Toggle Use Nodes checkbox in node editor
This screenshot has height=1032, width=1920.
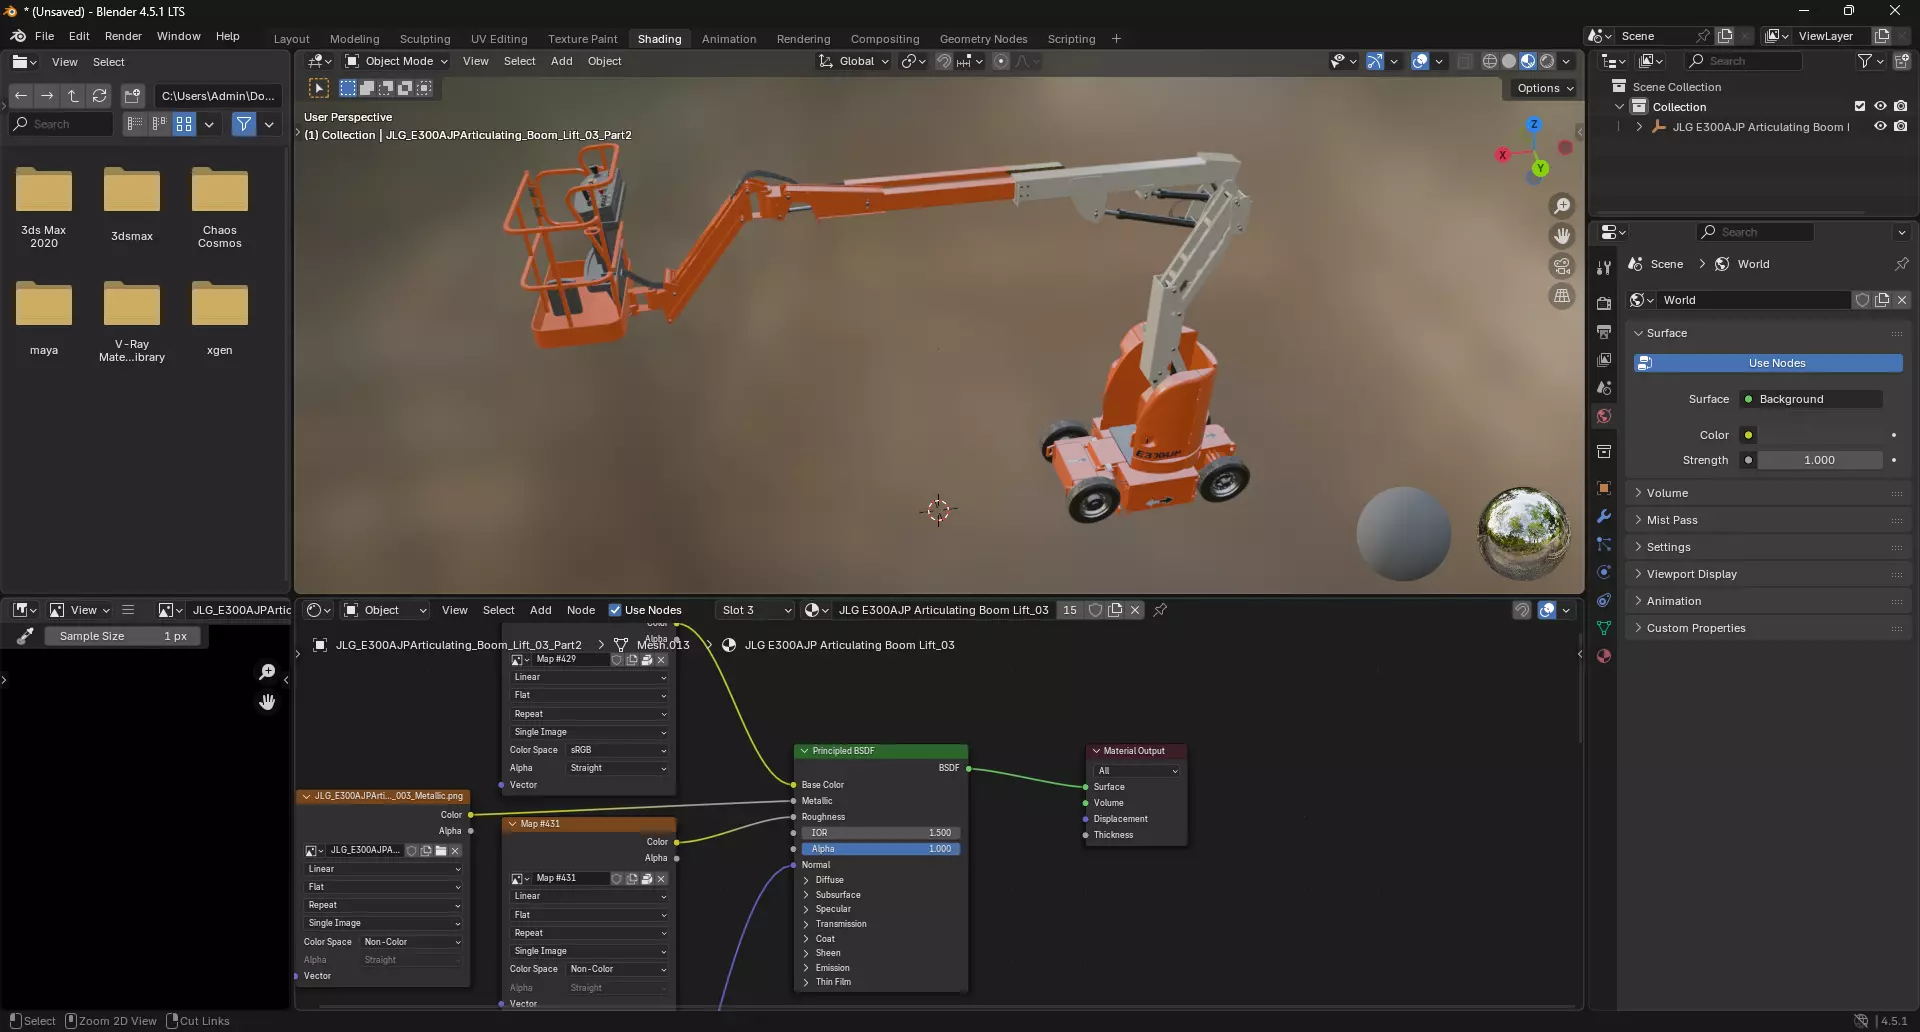615,610
